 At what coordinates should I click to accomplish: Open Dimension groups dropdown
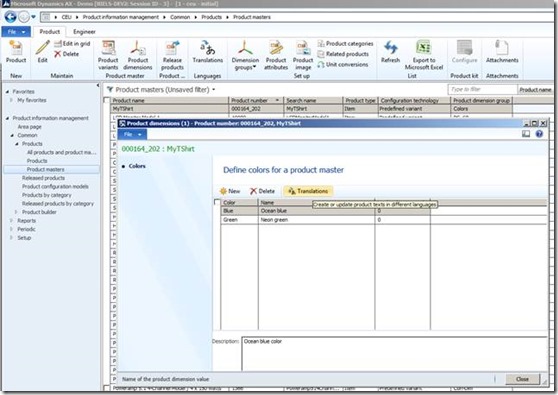pos(245,55)
